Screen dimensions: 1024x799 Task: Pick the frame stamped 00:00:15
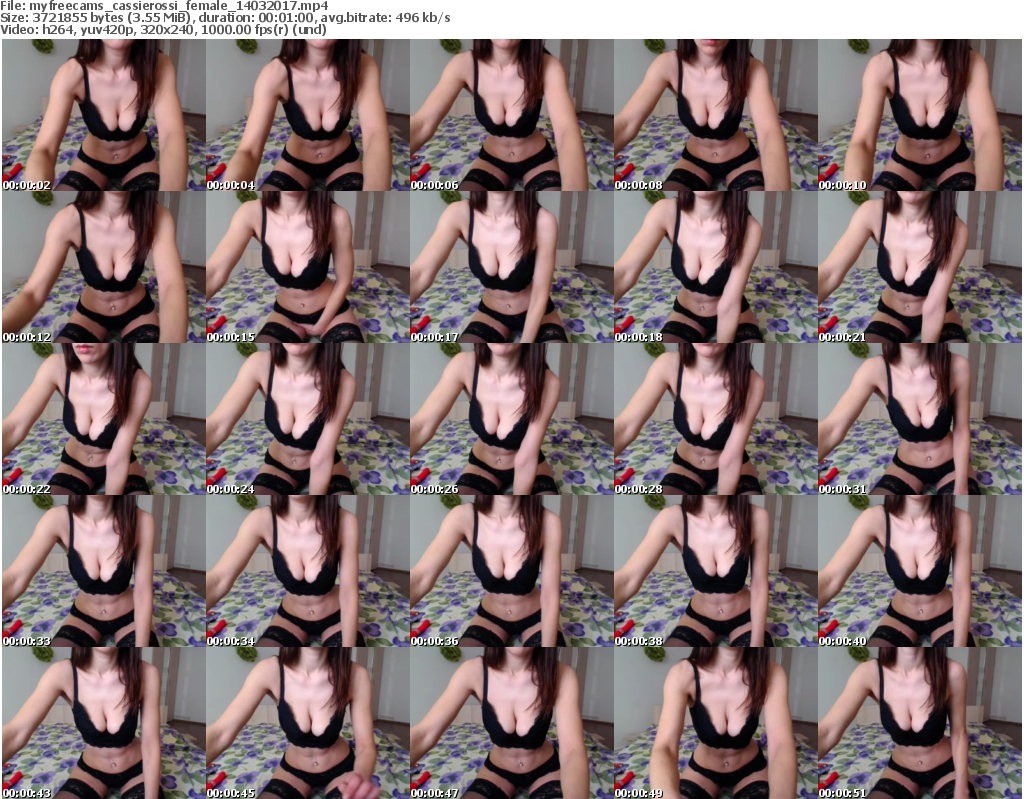[308, 267]
